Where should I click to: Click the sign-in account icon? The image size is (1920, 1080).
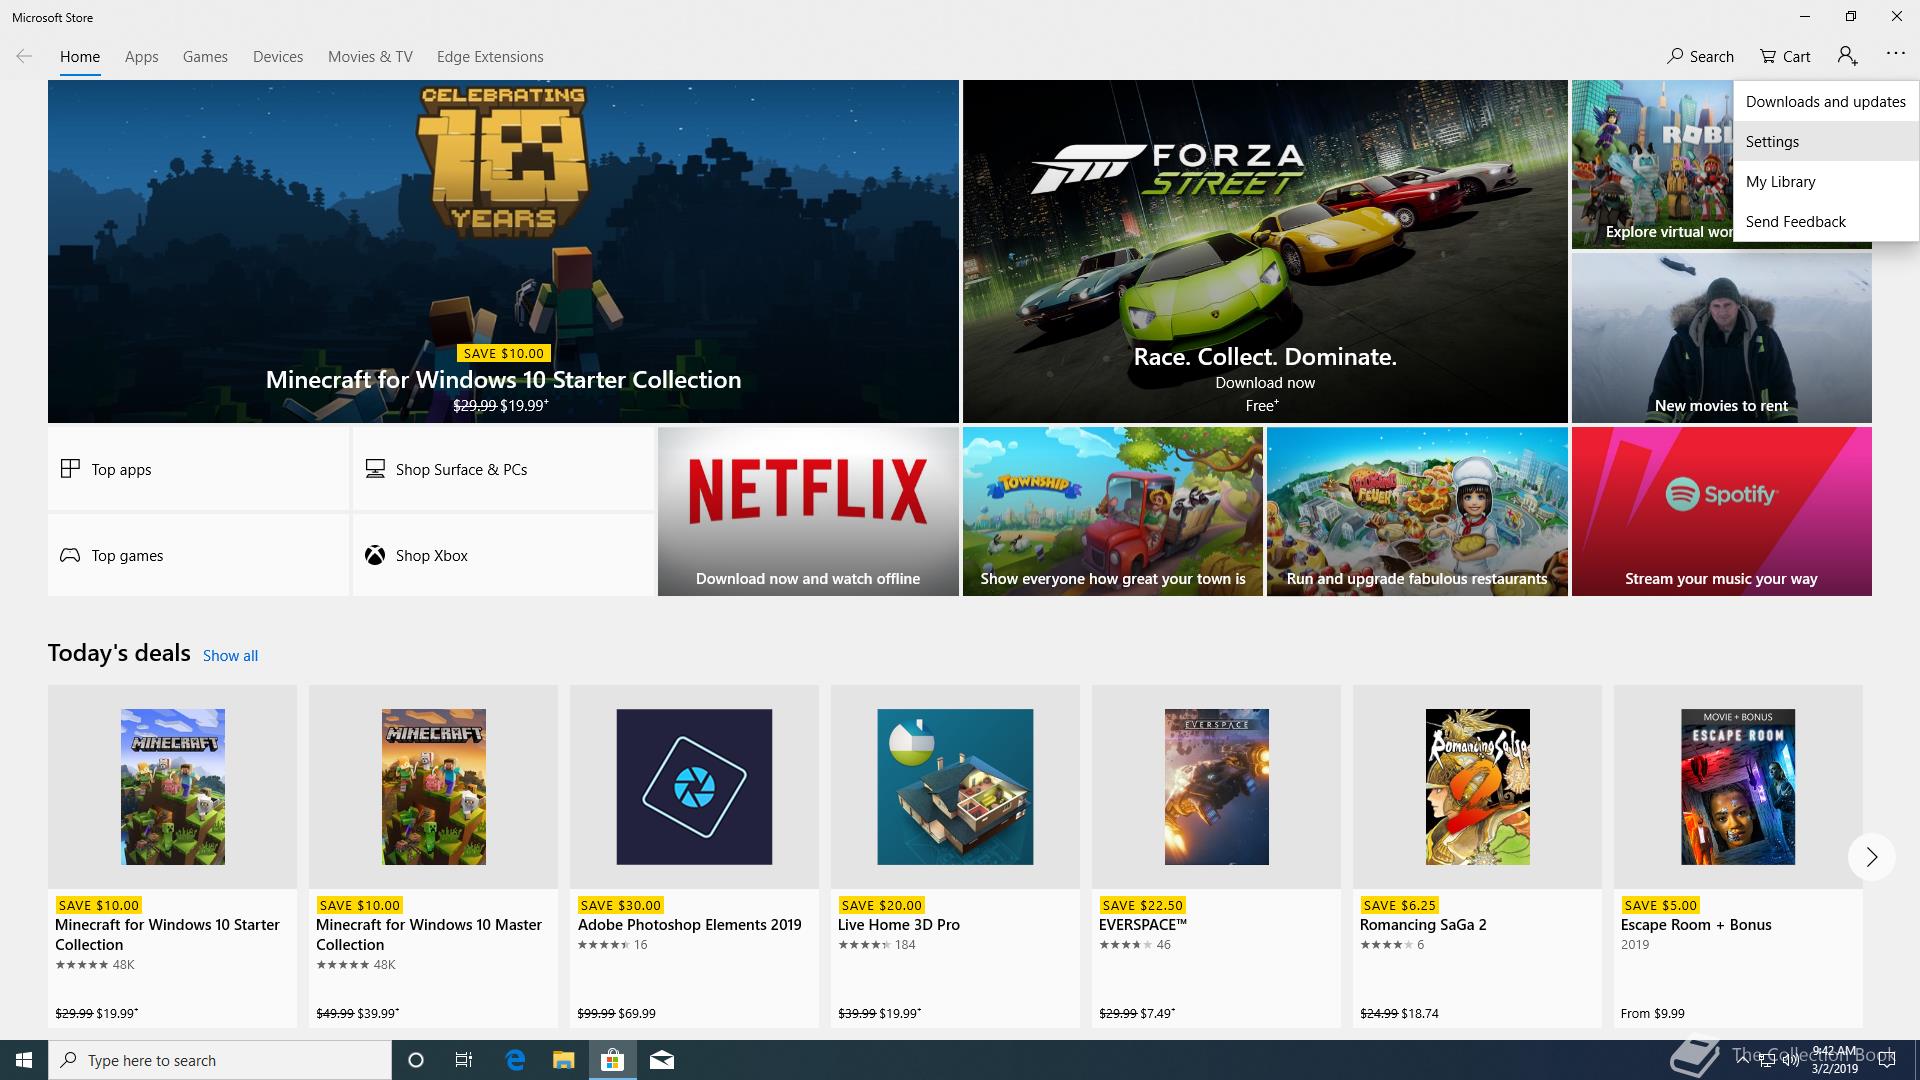coord(1847,56)
